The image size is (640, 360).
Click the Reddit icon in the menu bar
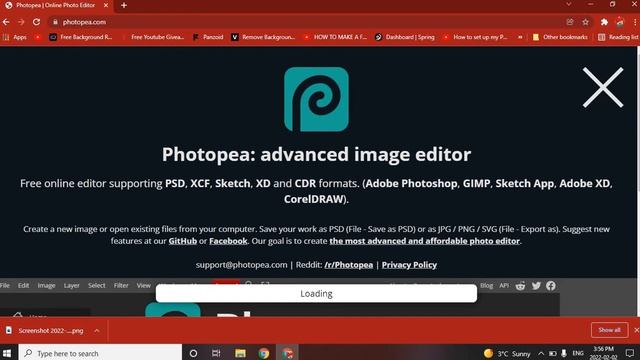(x=520, y=286)
